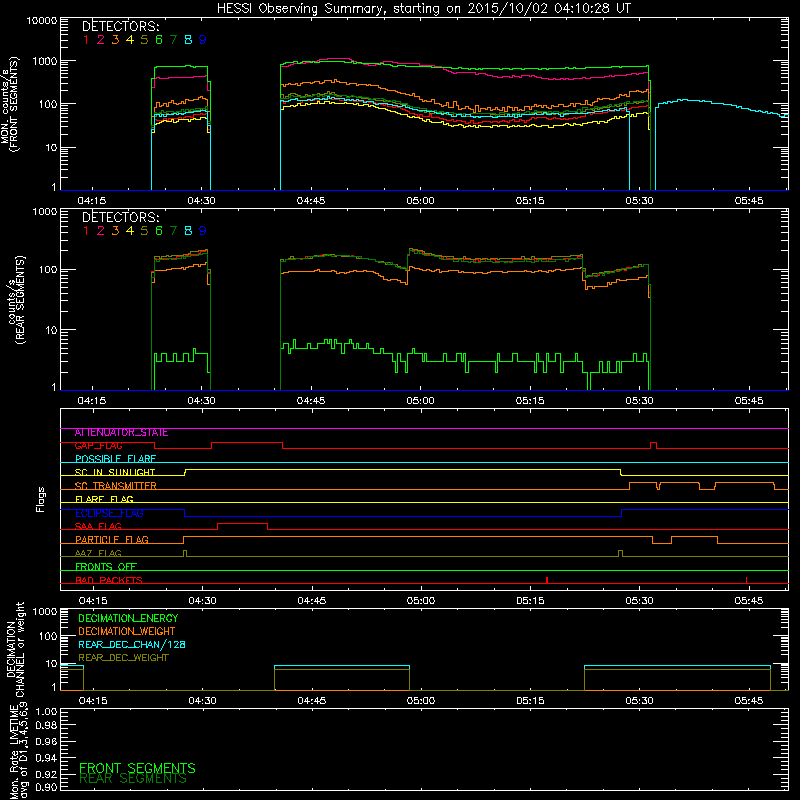Click the 10000 tick label on the top plot

coord(42,20)
